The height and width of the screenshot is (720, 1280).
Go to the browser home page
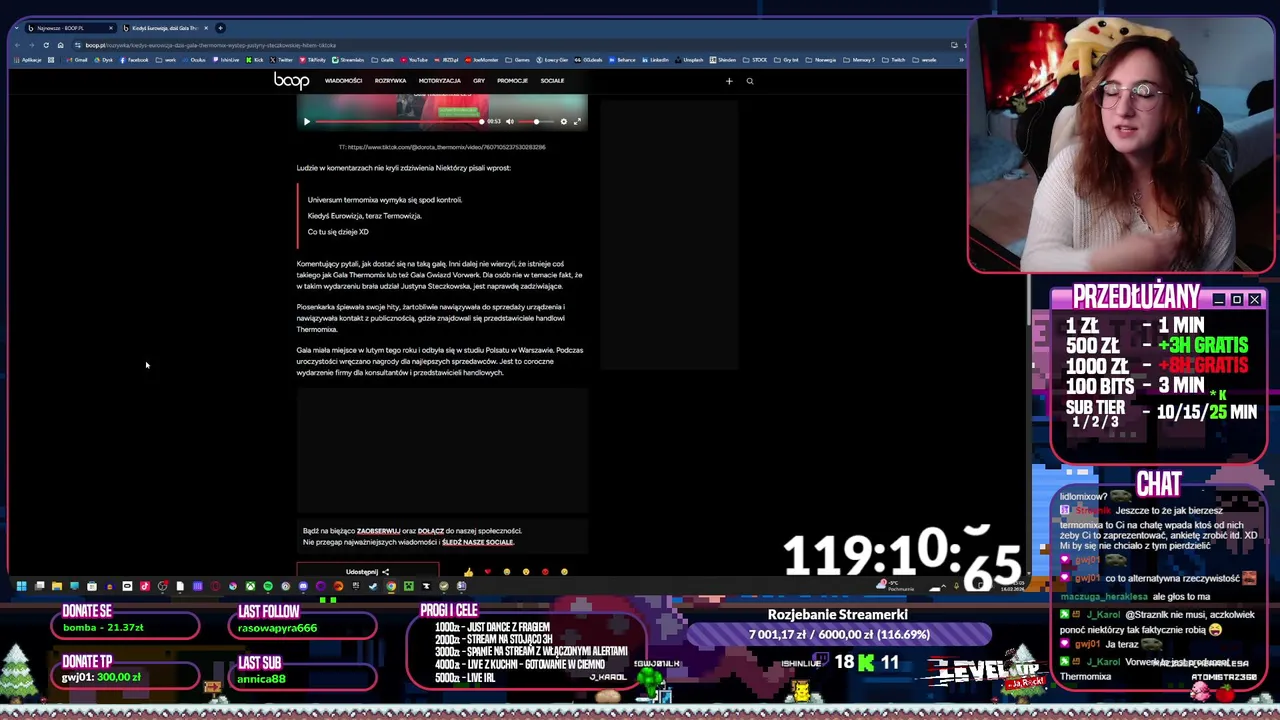(60, 45)
